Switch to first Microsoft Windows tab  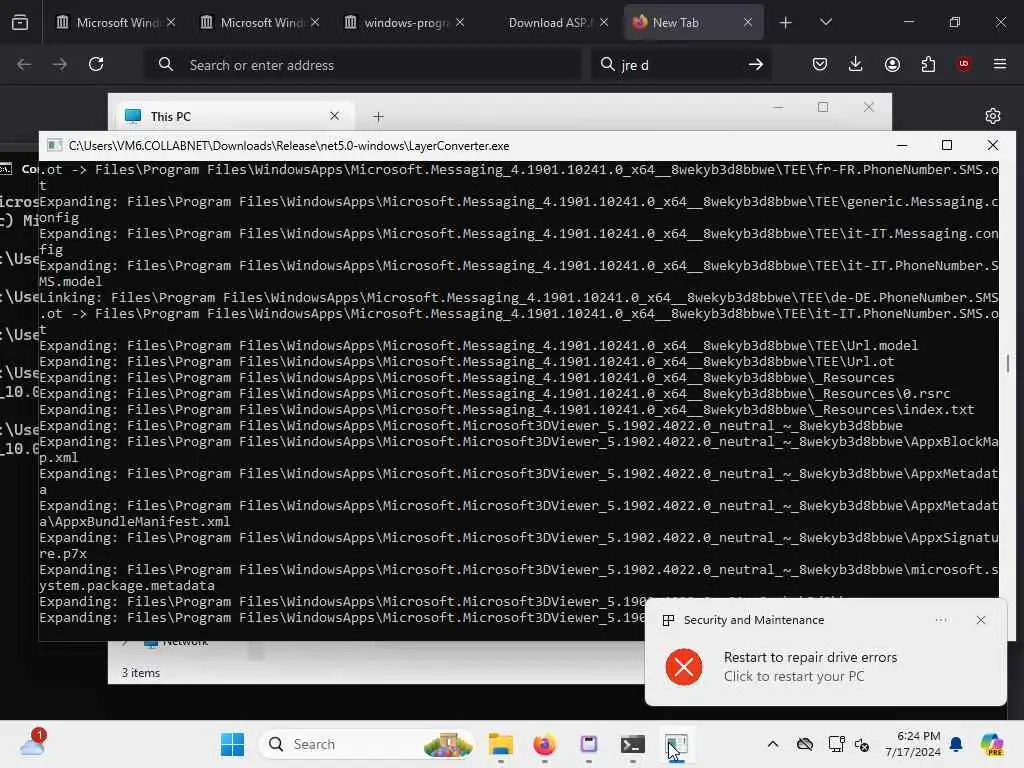[116, 23]
